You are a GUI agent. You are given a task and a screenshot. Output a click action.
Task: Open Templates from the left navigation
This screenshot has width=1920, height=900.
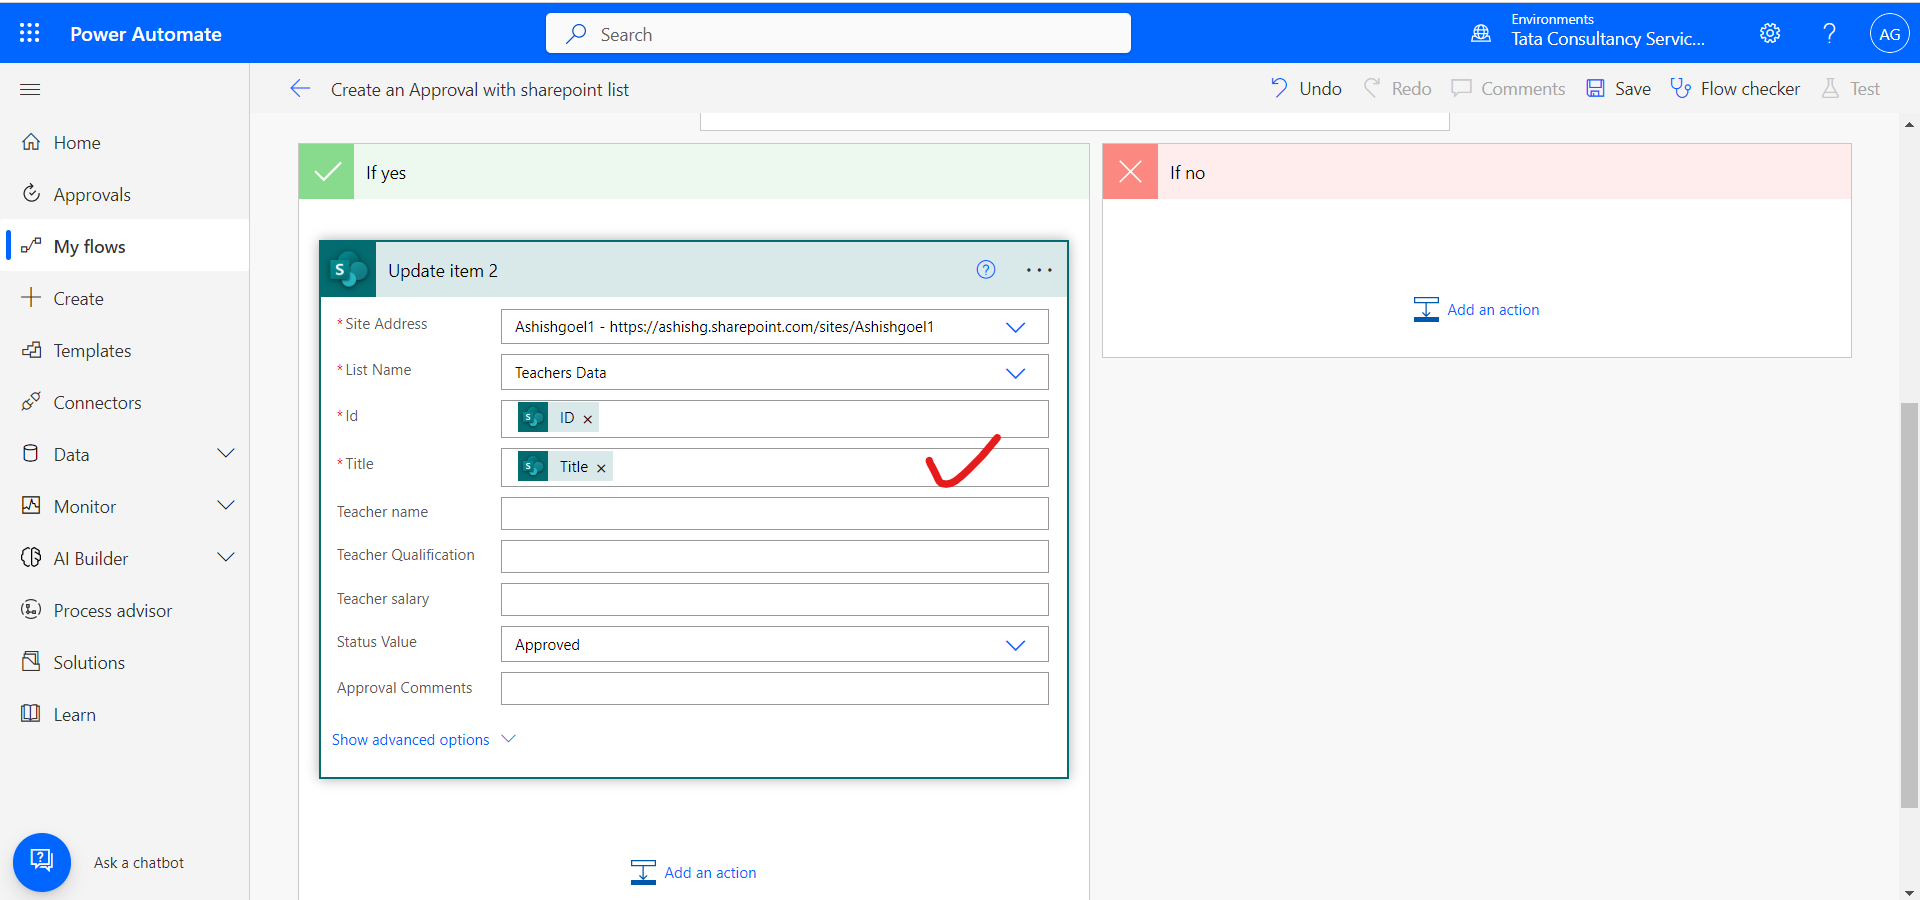coord(92,350)
